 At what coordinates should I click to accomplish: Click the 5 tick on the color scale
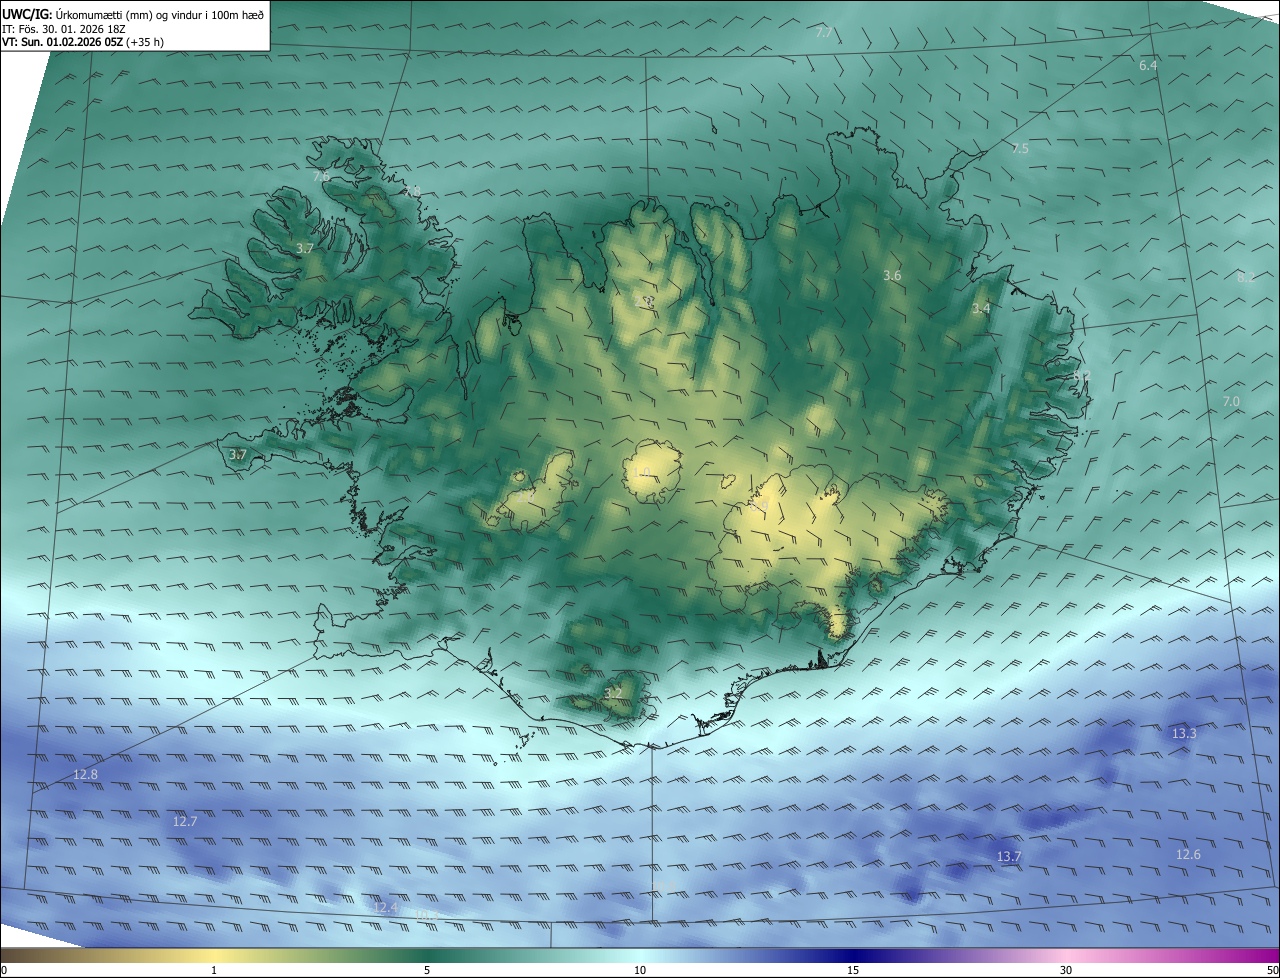pyautogui.click(x=427, y=970)
